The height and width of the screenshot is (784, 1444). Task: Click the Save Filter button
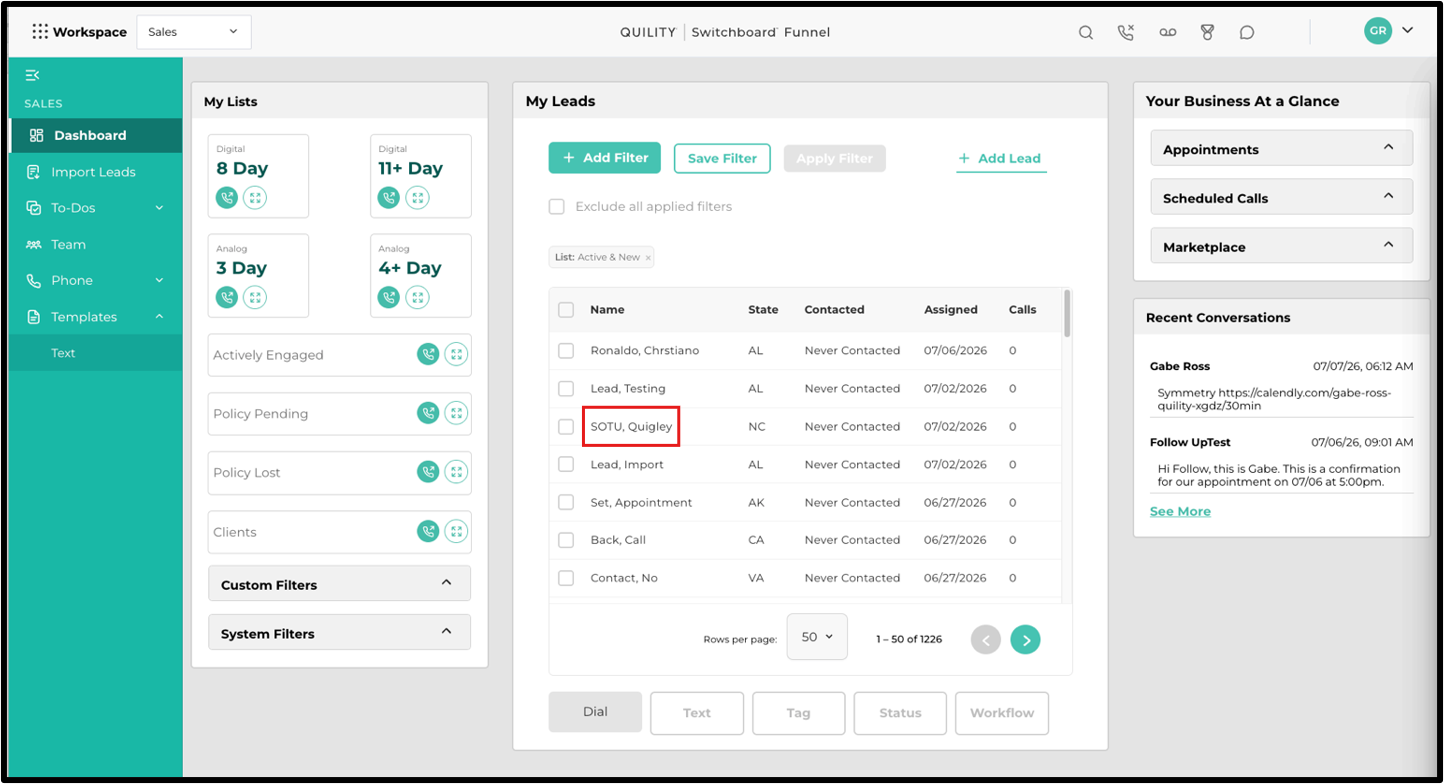pyautogui.click(x=722, y=158)
